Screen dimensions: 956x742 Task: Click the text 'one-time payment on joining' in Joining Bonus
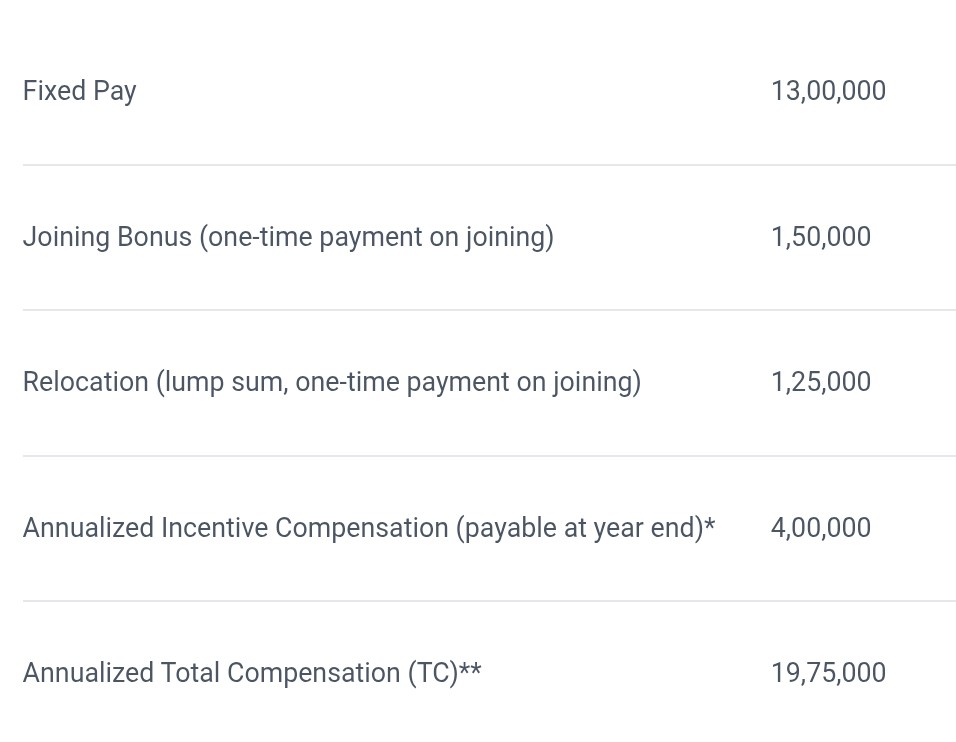pos(377,237)
